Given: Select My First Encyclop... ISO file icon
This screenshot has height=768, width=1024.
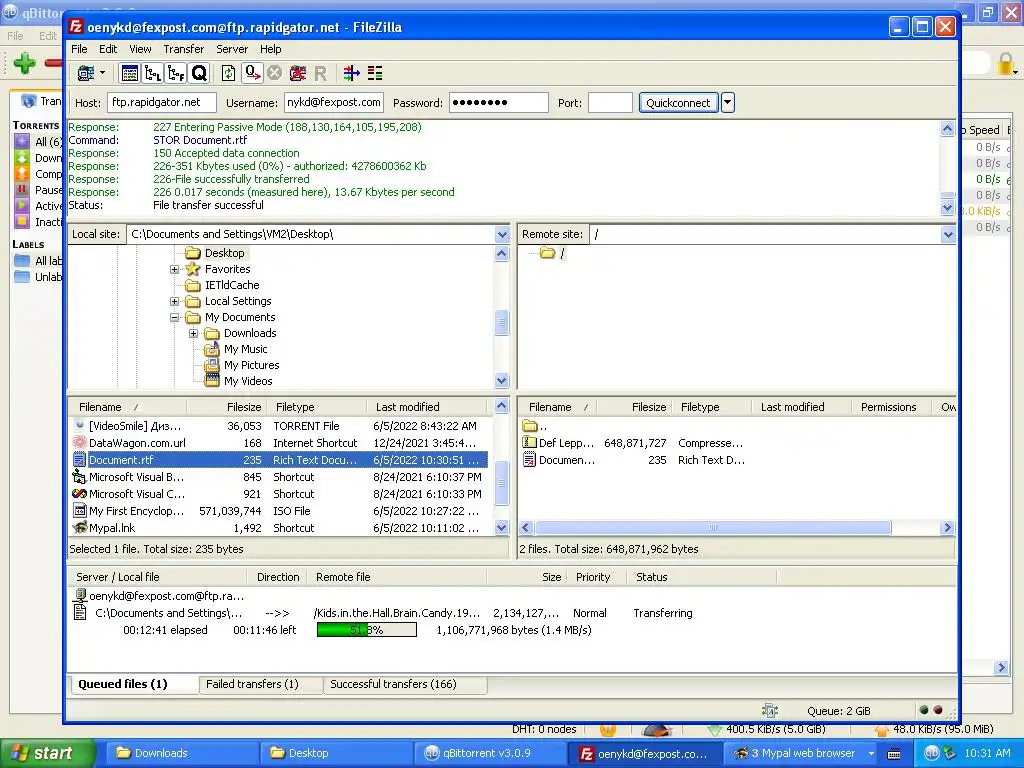Looking at the screenshot, I should click(x=80, y=511).
